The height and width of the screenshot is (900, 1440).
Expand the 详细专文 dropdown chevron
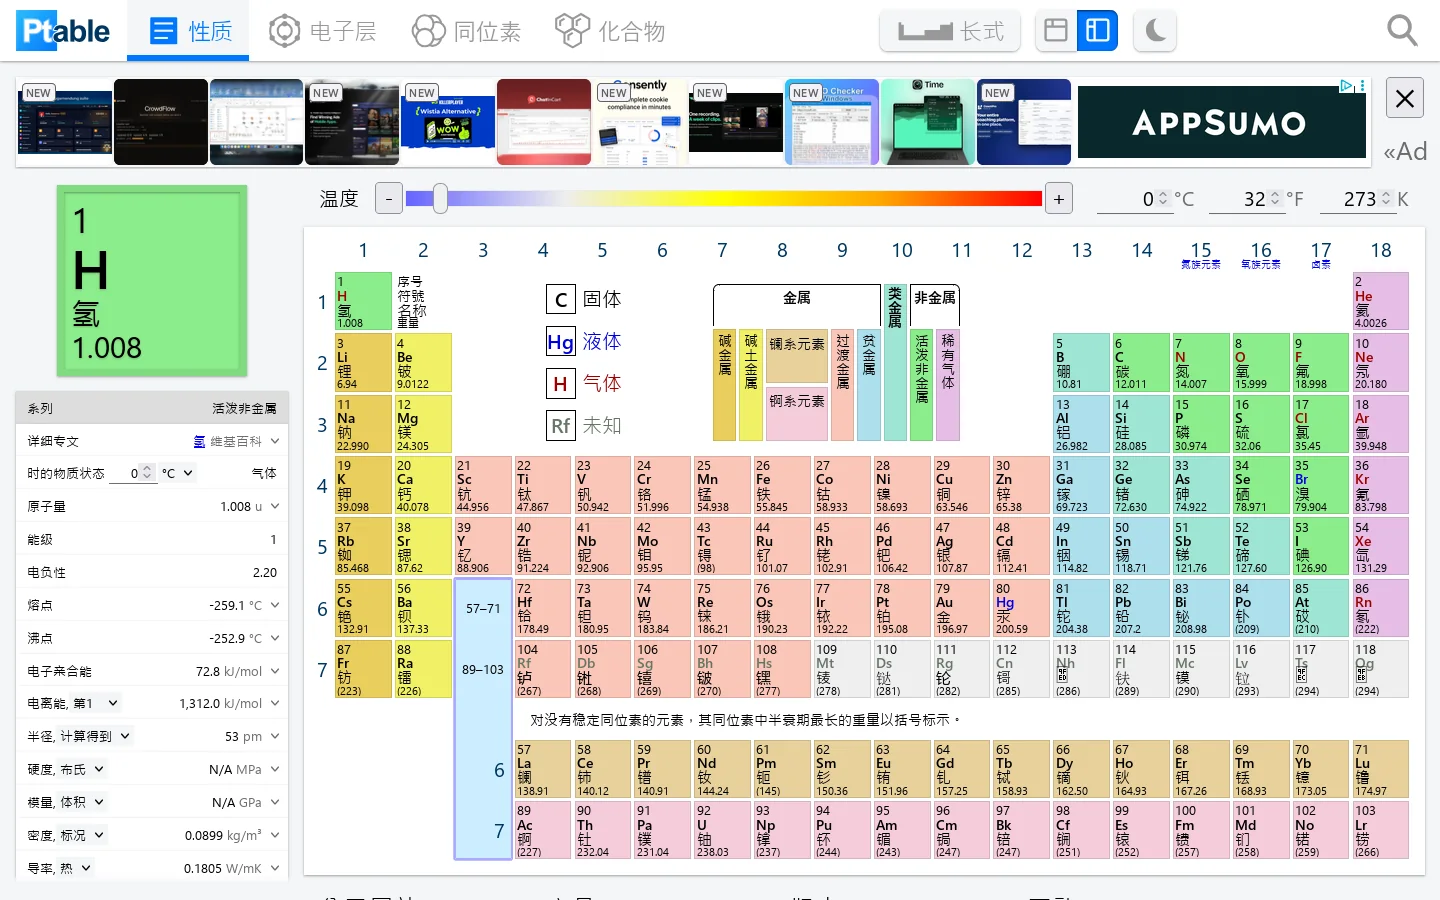pos(275,441)
